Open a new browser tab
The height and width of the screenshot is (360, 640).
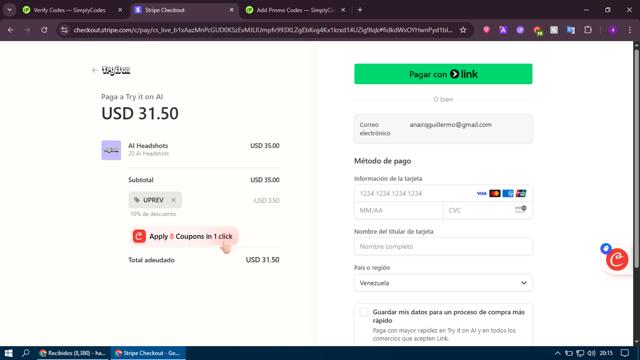coord(360,10)
